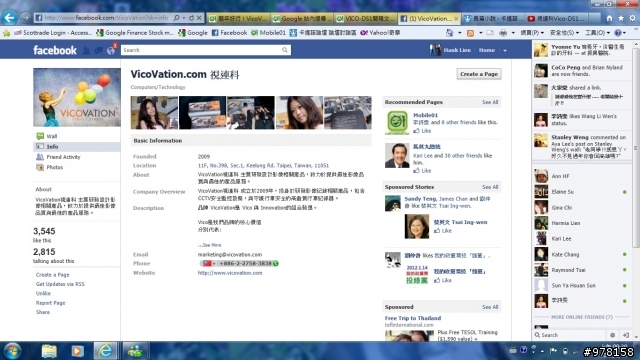The height and width of the screenshot is (360, 640).
Task: Click the browser back arrow button
Action: 9,18
